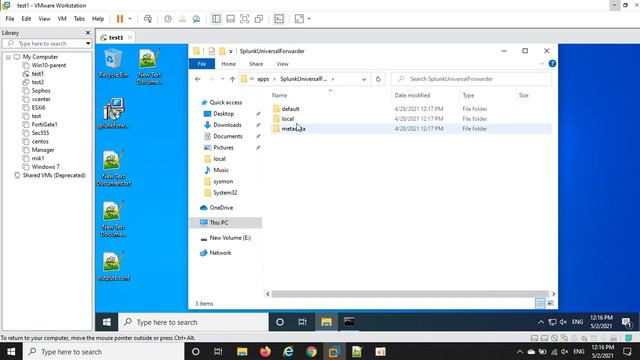640x360 pixels.
Task: Open the VMware Tabs menu
Action: 79,19
